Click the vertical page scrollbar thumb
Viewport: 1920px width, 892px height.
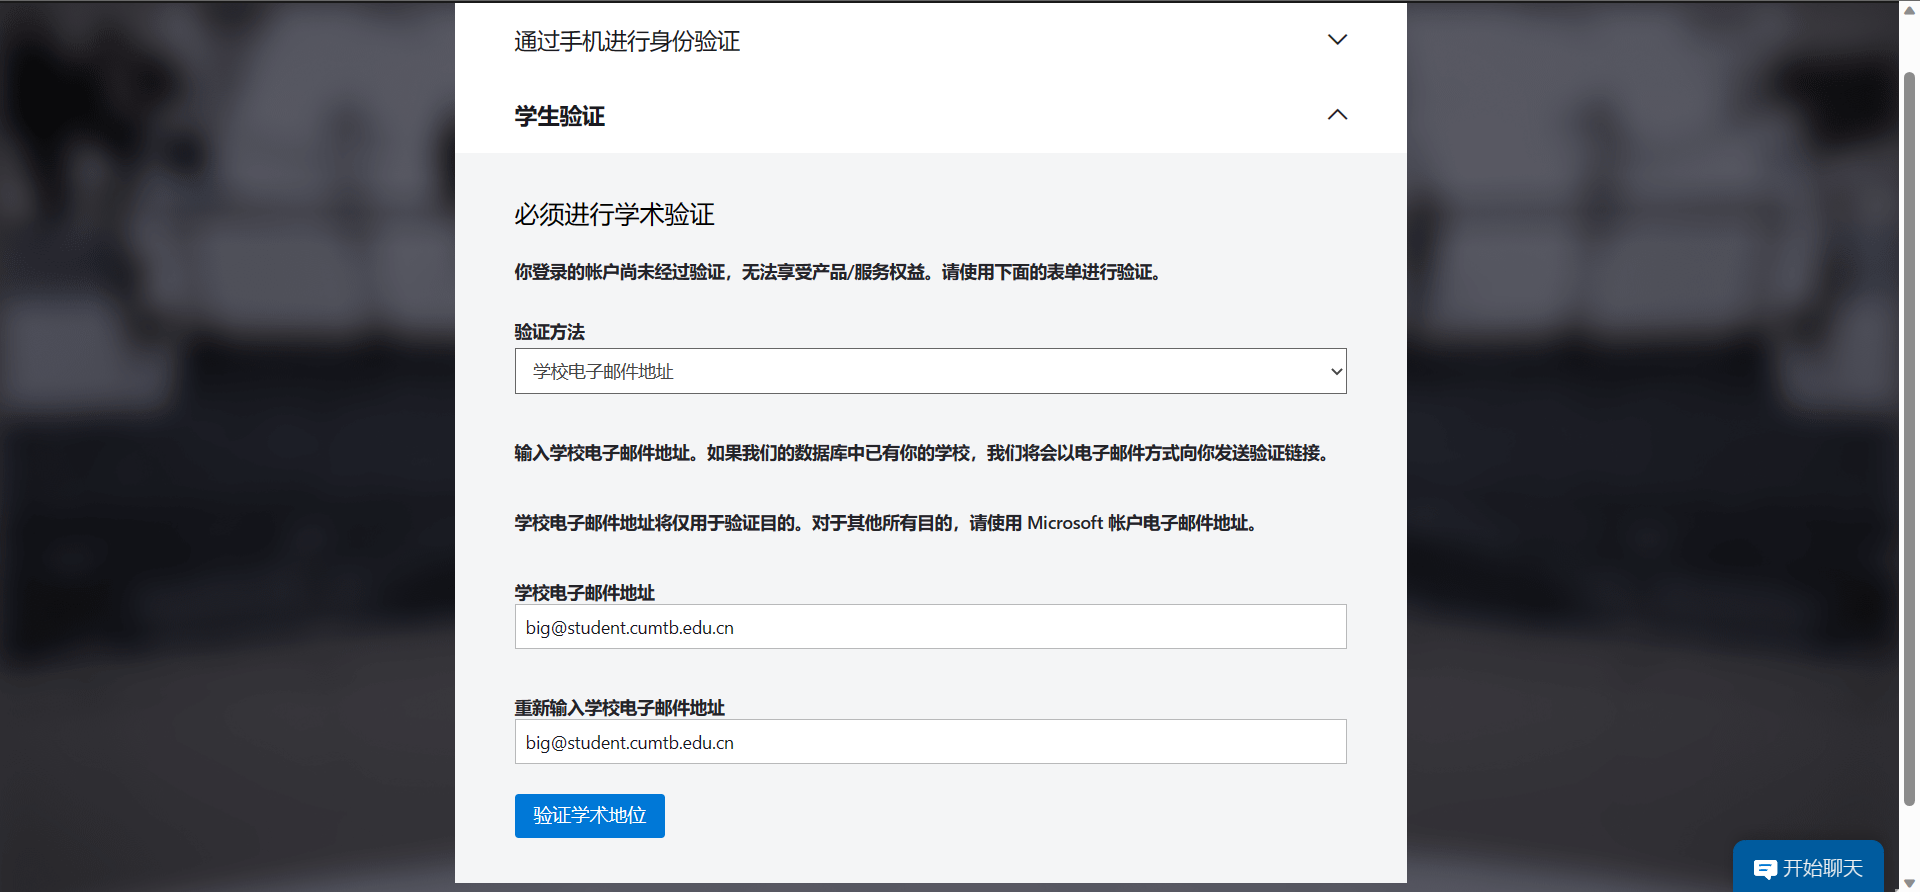[x=1909, y=438]
